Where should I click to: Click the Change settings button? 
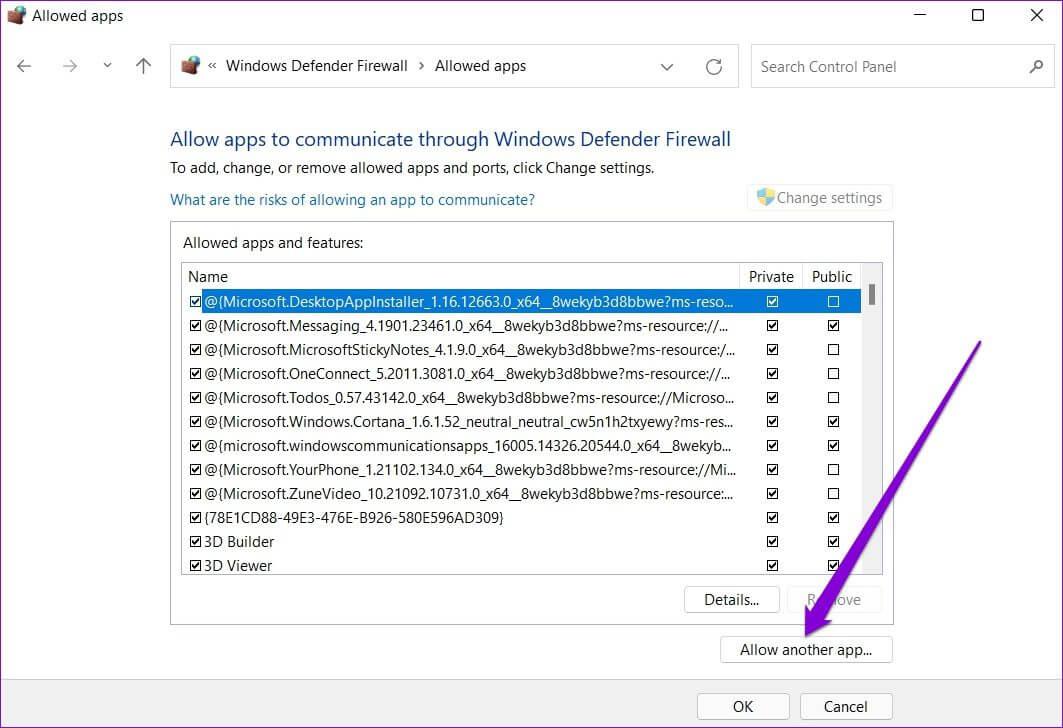point(820,198)
